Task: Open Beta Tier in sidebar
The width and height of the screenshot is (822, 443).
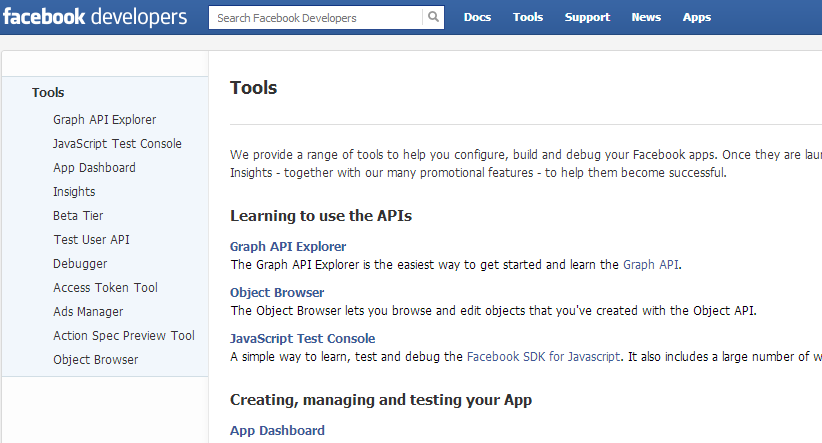Action: coord(78,215)
